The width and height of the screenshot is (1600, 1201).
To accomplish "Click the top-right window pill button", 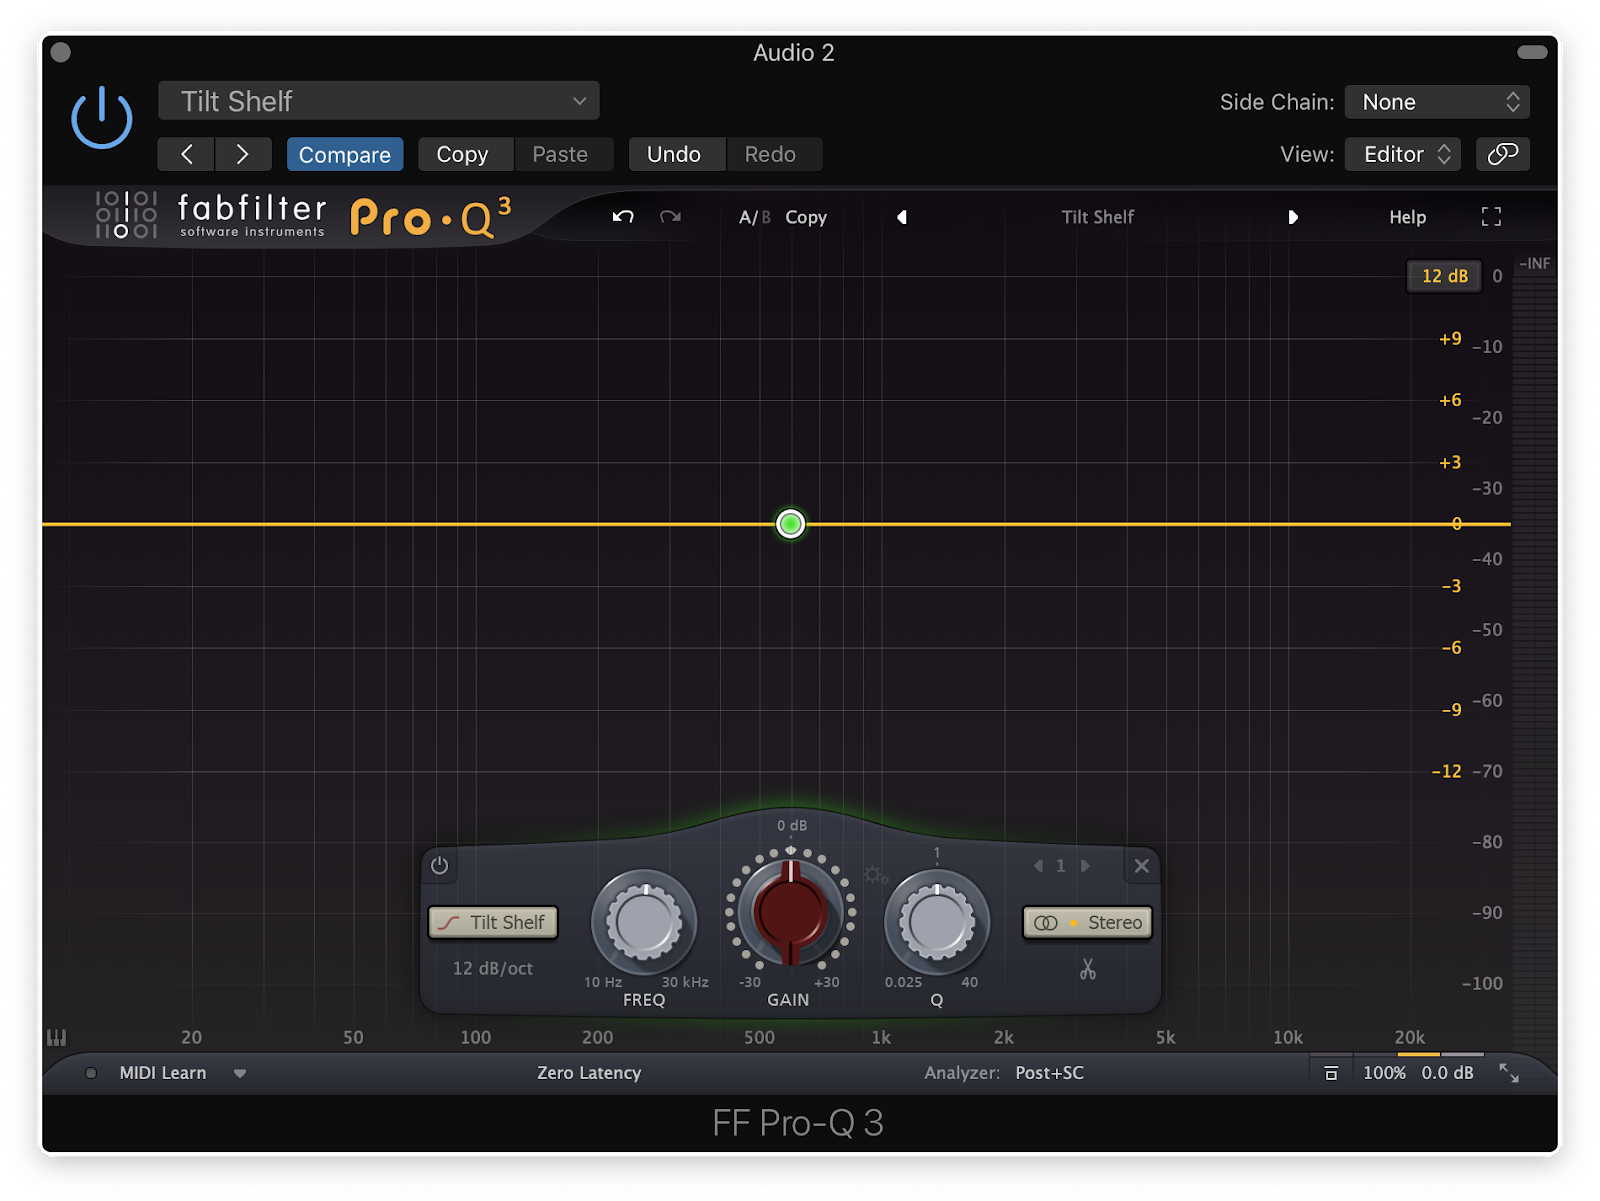I will (x=1532, y=52).
